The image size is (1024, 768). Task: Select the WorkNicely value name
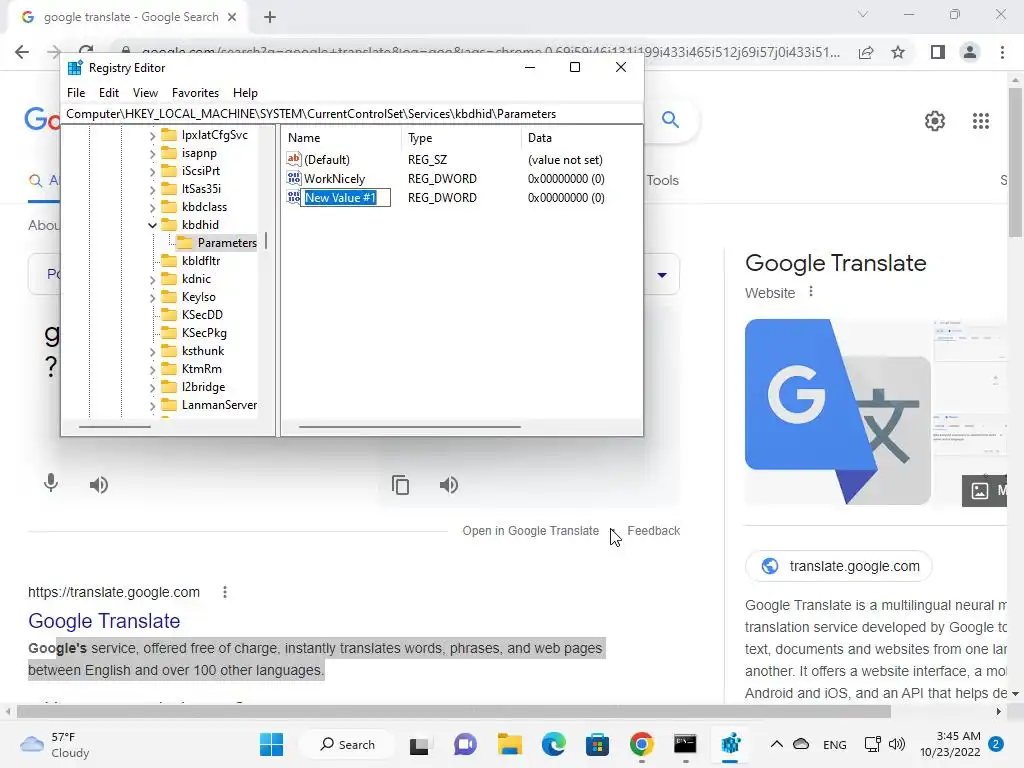(334, 178)
